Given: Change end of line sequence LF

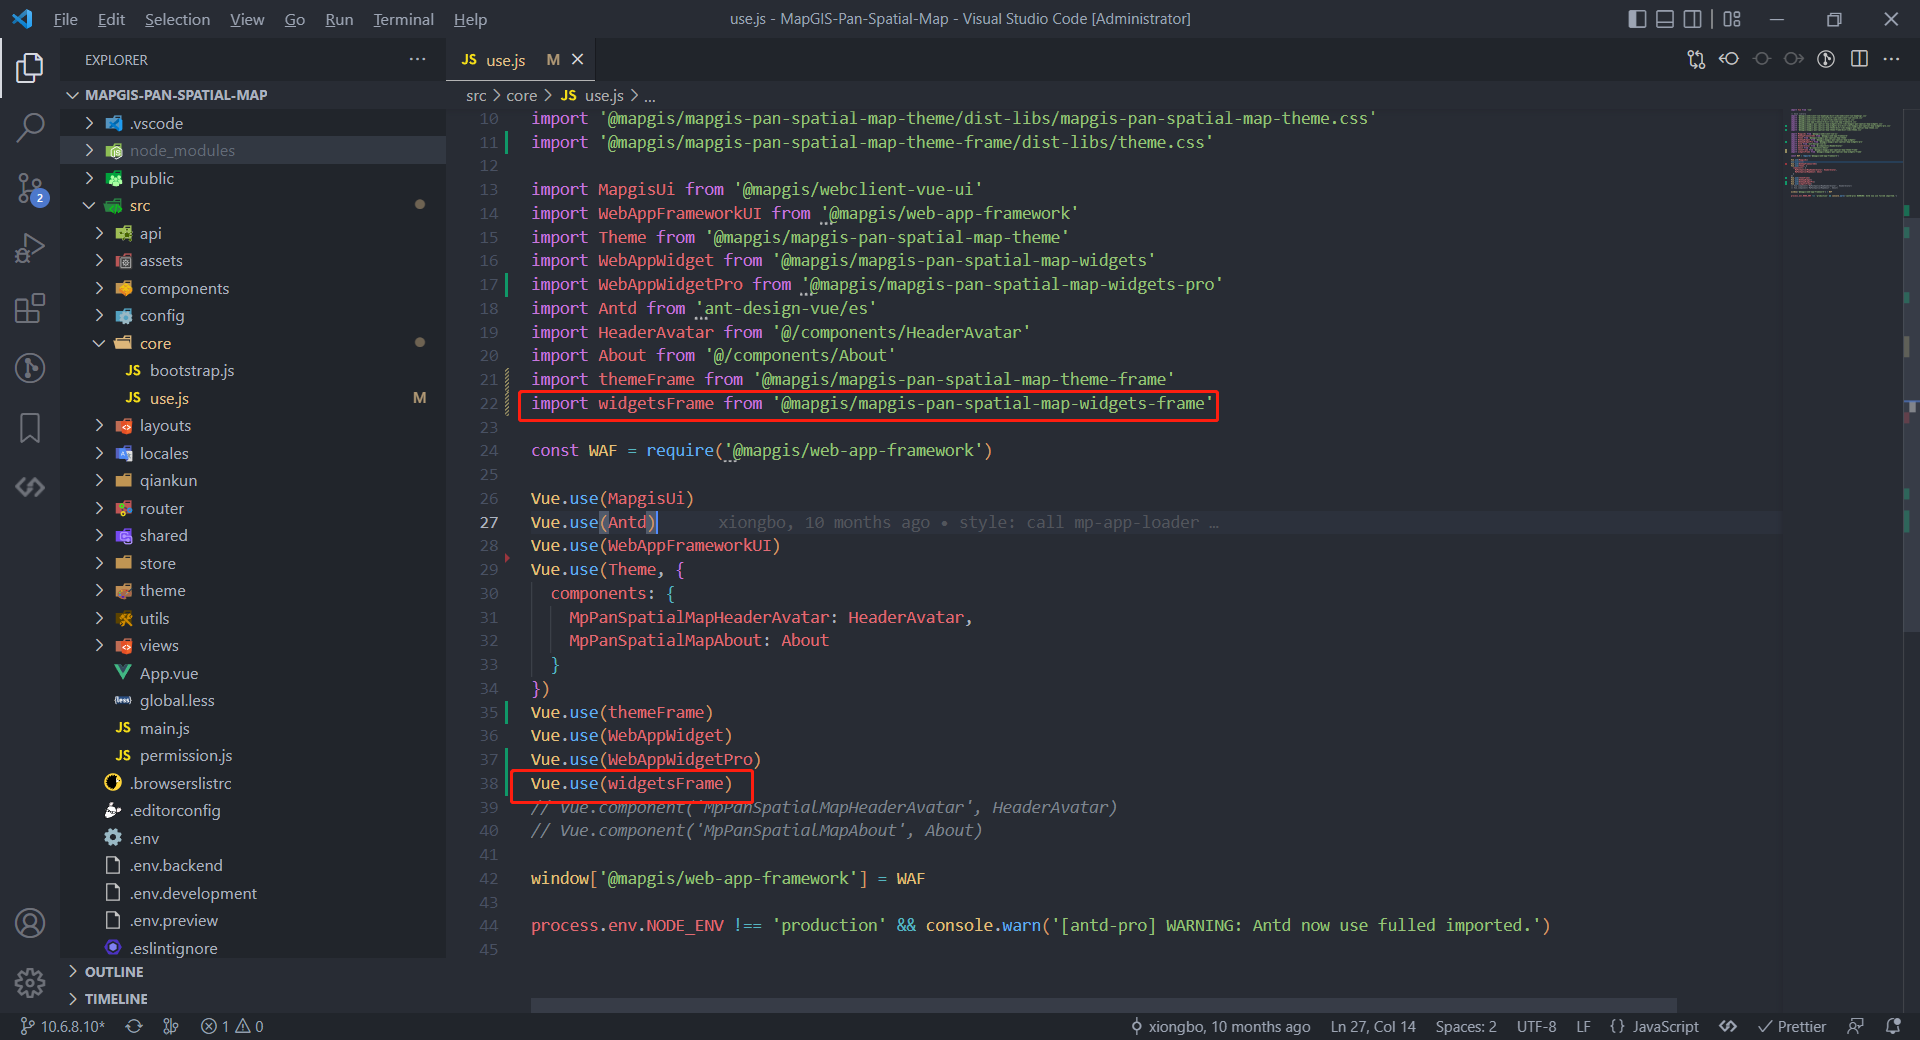Looking at the screenshot, I should tap(1583, 1026).
